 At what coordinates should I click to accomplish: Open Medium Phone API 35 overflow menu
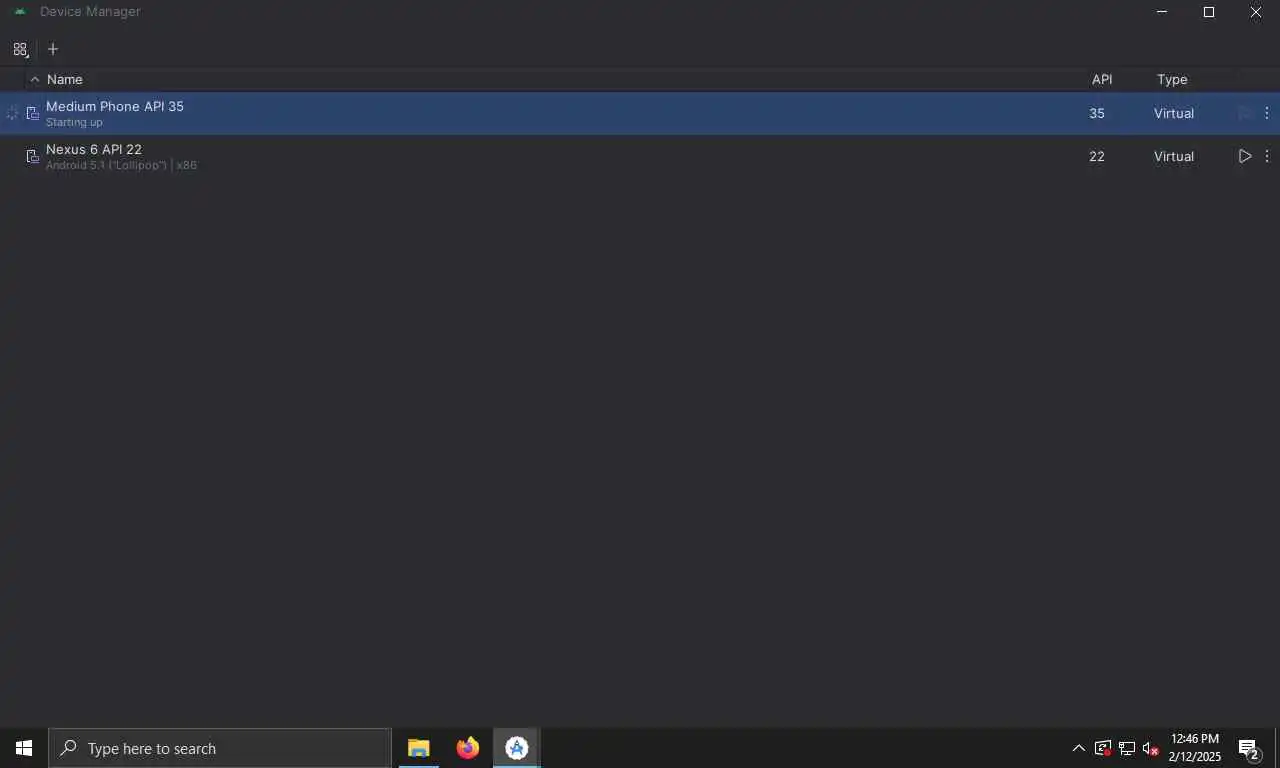pyautogui.click(x=1267, y=113)
